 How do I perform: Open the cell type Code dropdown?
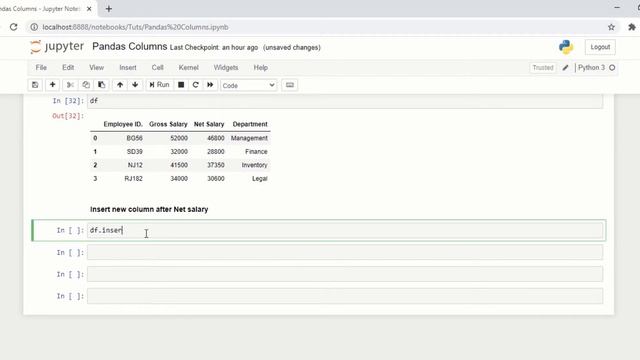tap(249, 85)
